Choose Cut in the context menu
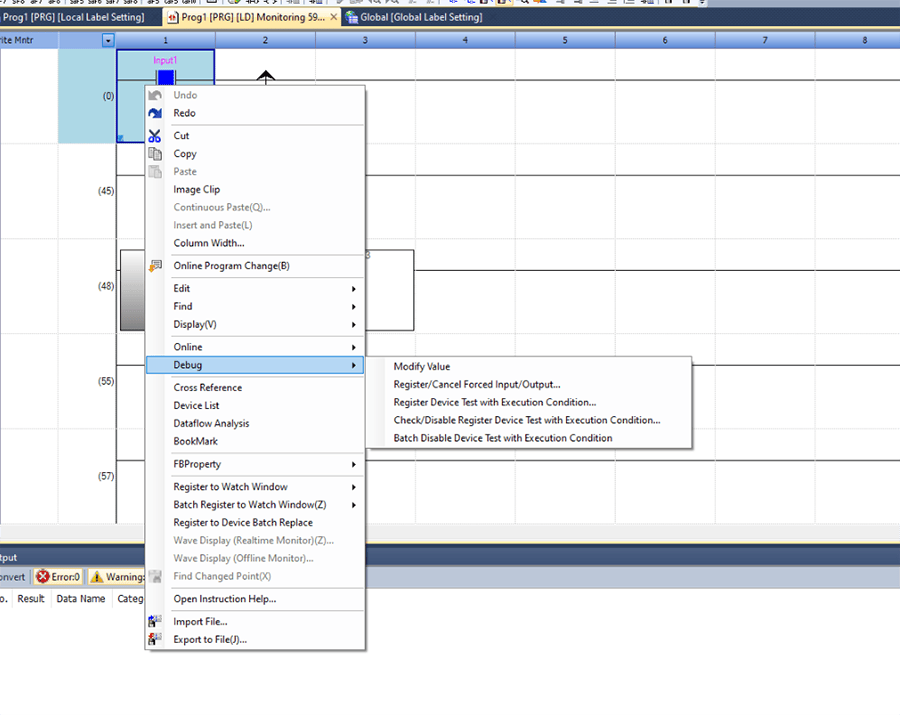Screen dimensions: 900x715 click(x=255, y=136)
